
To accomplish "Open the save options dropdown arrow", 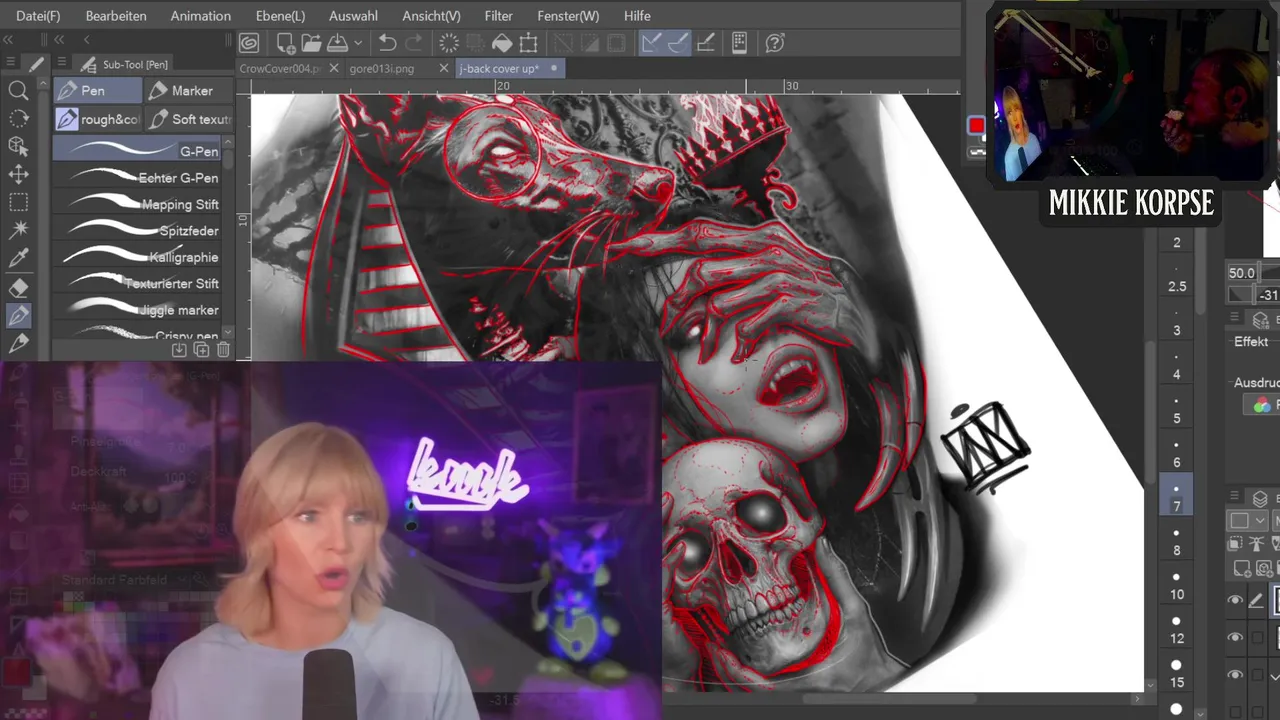I will coord(358,43).
